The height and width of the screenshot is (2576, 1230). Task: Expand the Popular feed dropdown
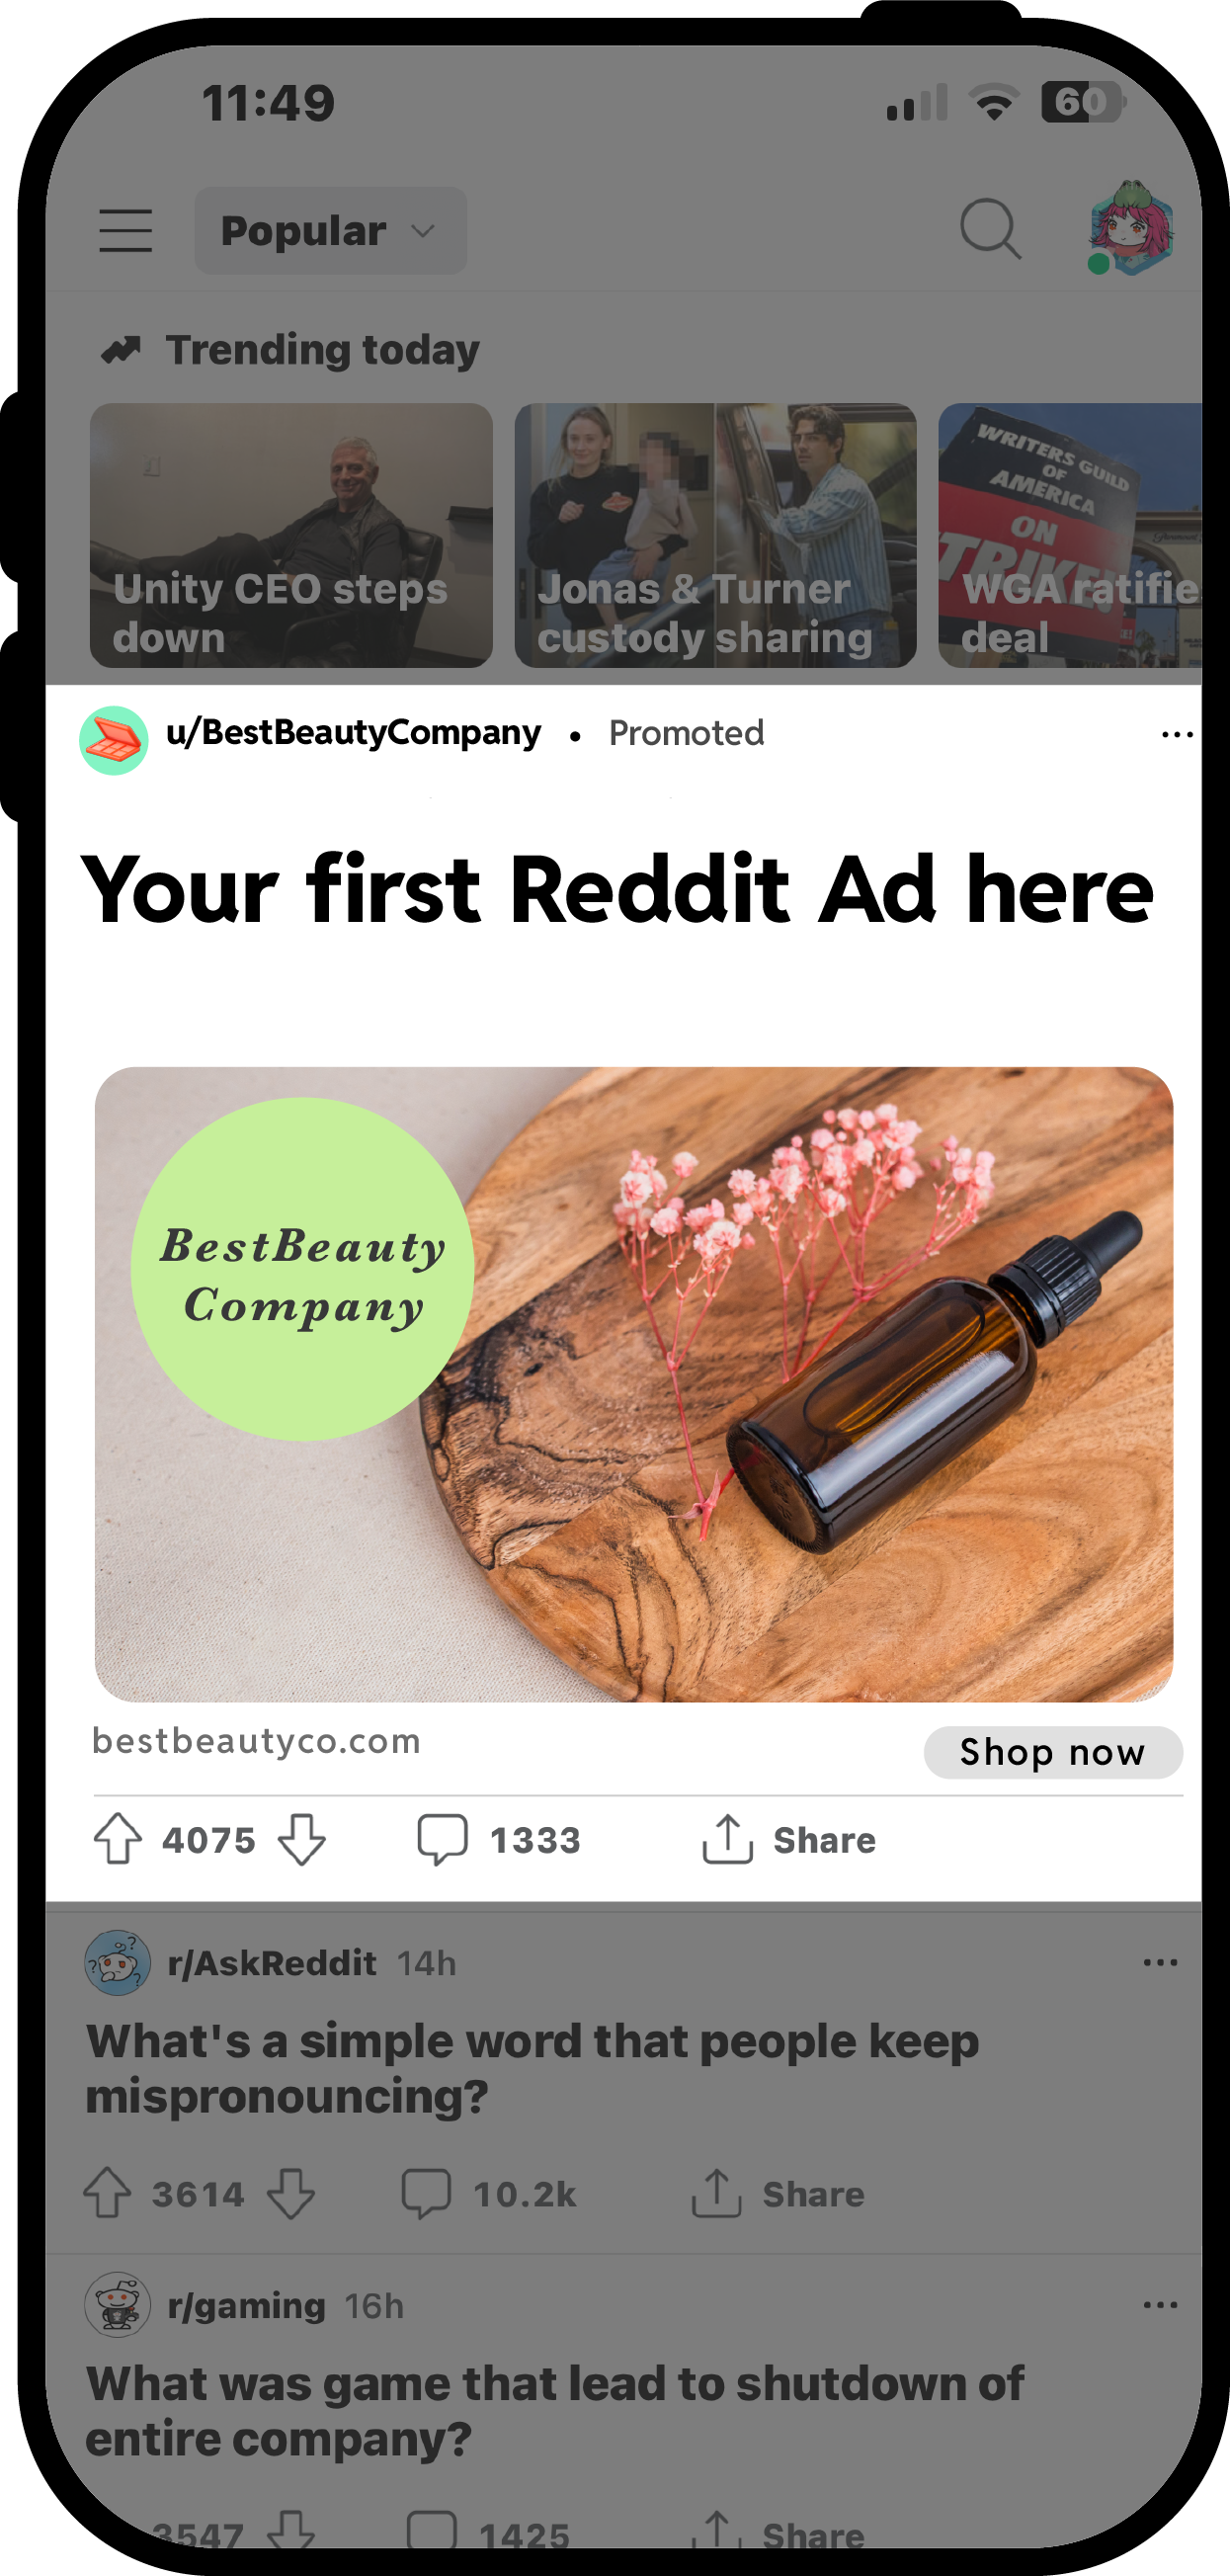pos(330,231)
